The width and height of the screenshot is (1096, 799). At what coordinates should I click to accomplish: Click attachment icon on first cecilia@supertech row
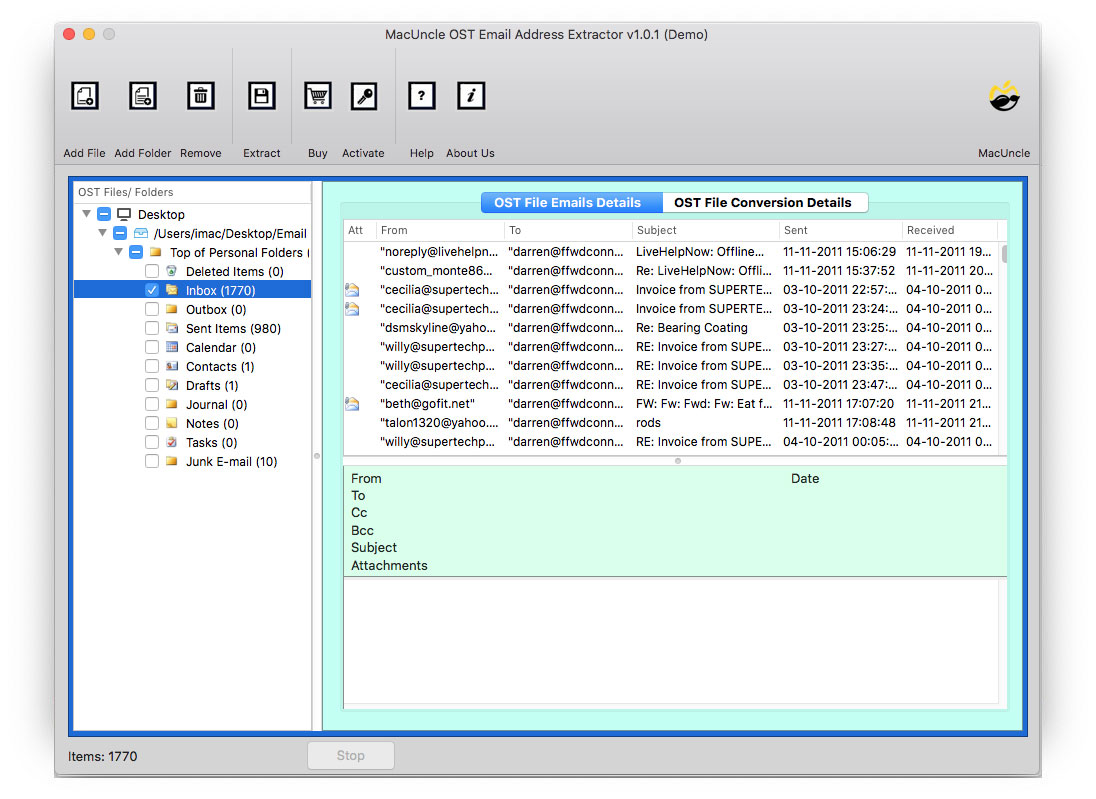[352, 289]
